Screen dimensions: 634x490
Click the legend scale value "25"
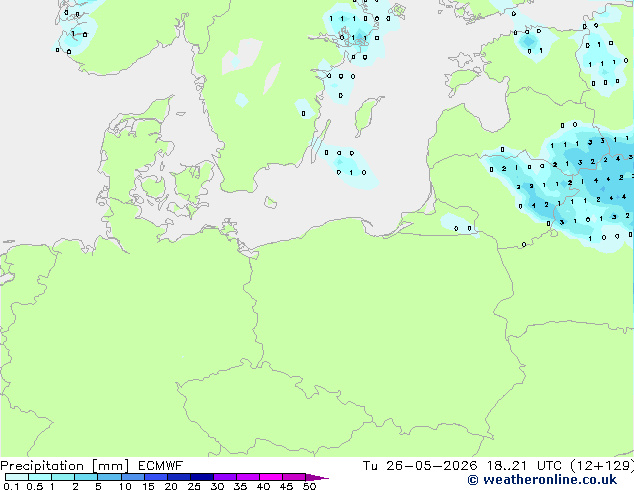[194, 486]
